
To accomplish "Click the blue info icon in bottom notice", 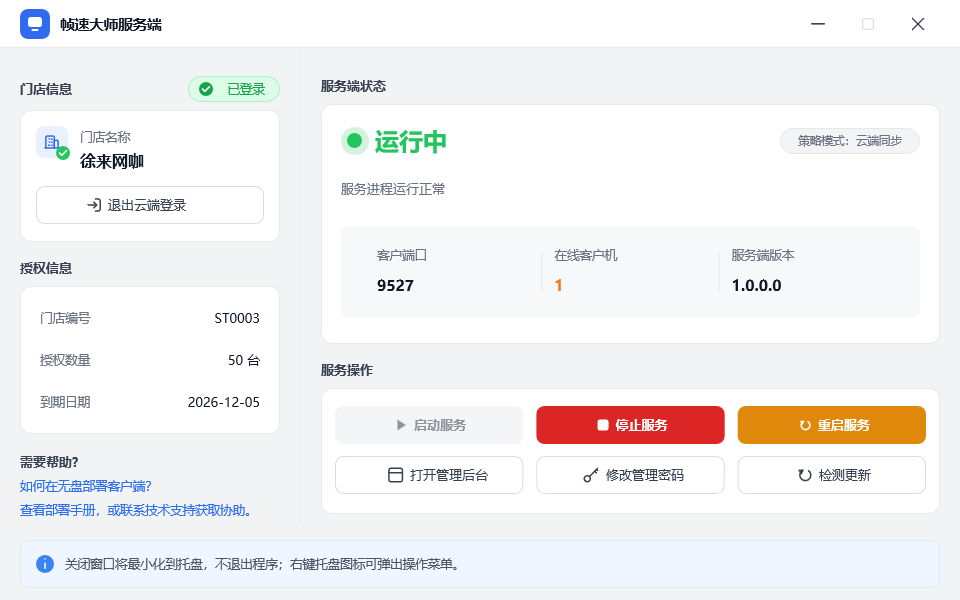I will [45, 564].
